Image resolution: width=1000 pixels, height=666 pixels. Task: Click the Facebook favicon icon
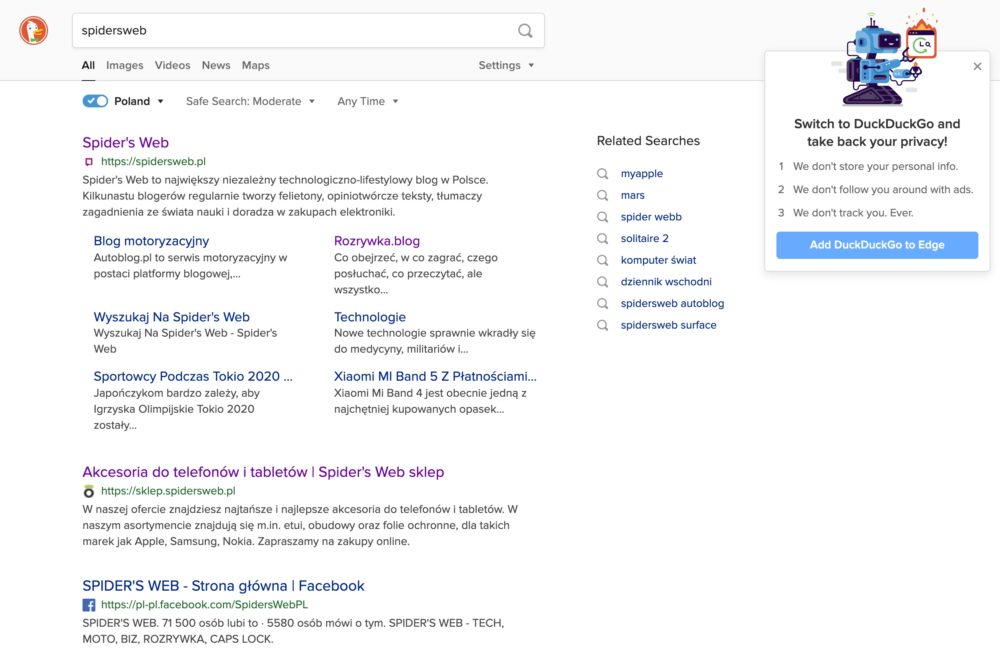point(89,605)
